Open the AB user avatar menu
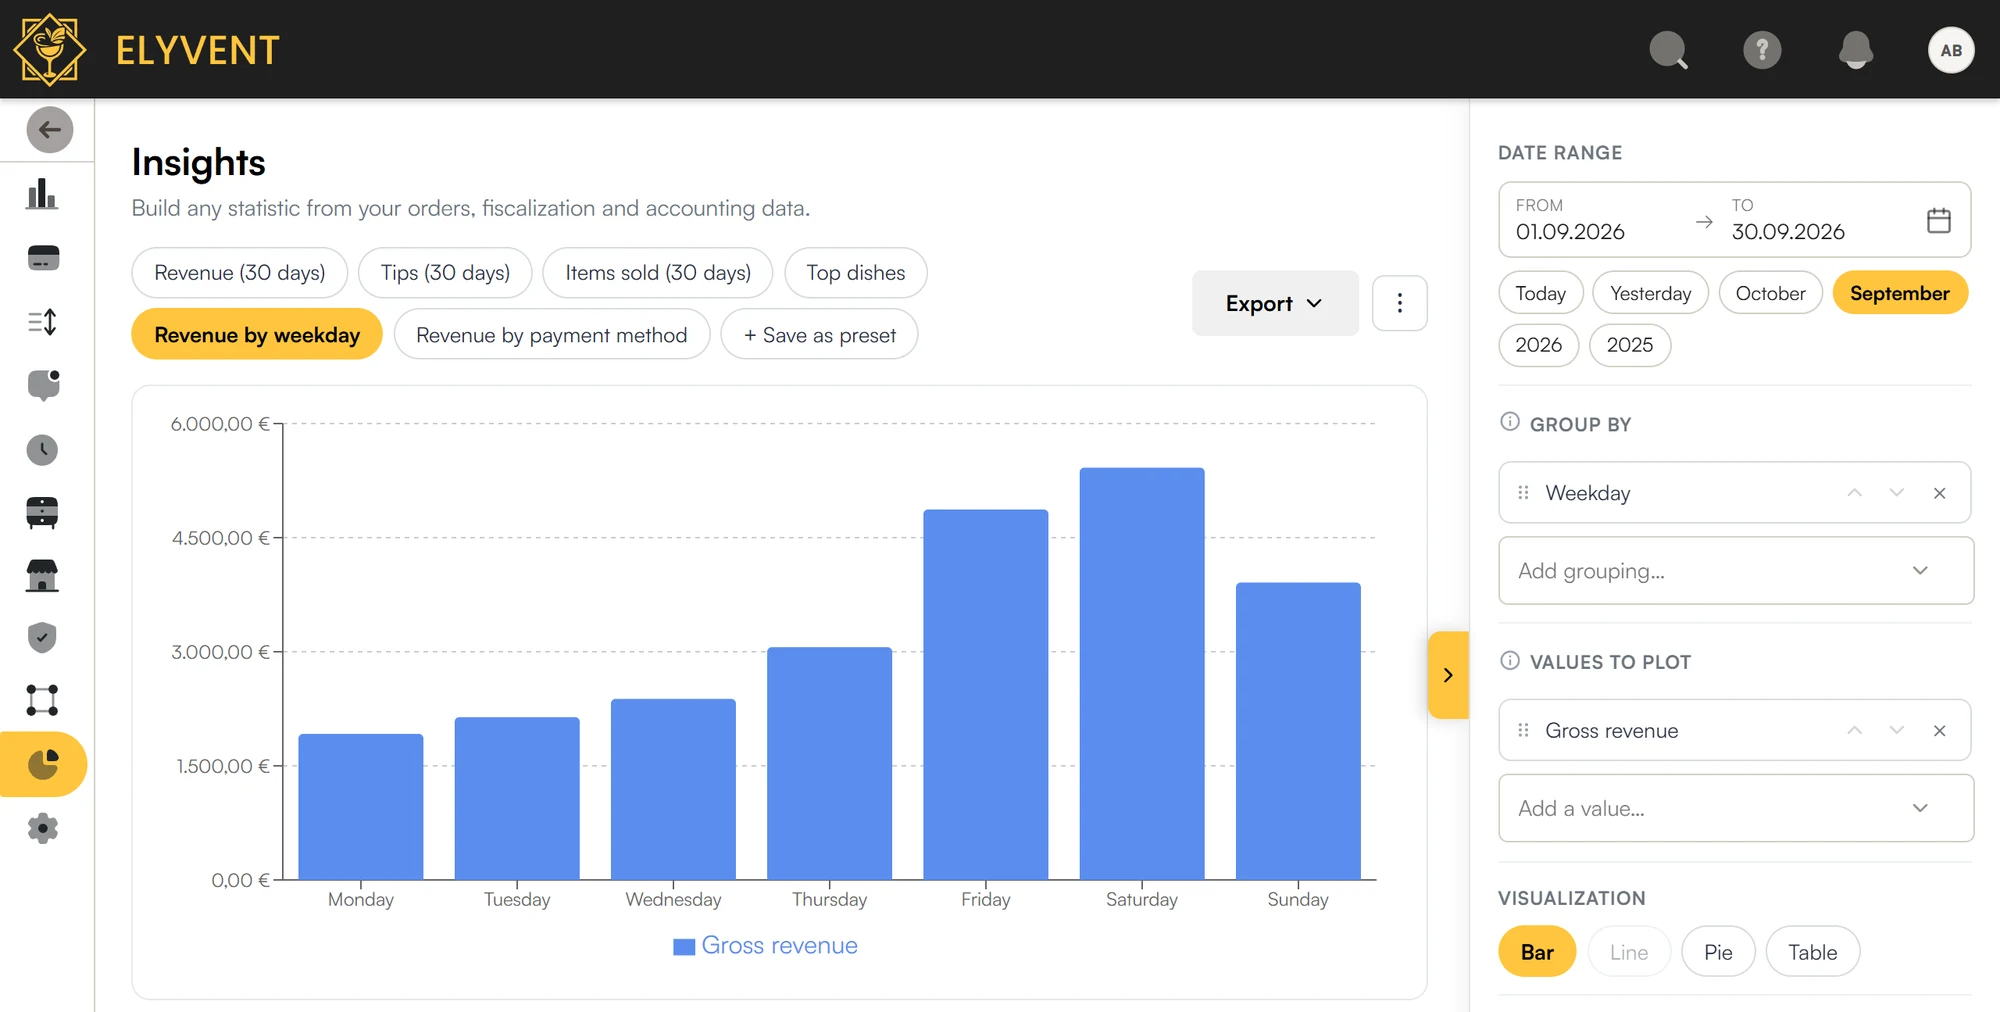The width and height of the screenshot is (2000, 1012). click(1951, 50)
